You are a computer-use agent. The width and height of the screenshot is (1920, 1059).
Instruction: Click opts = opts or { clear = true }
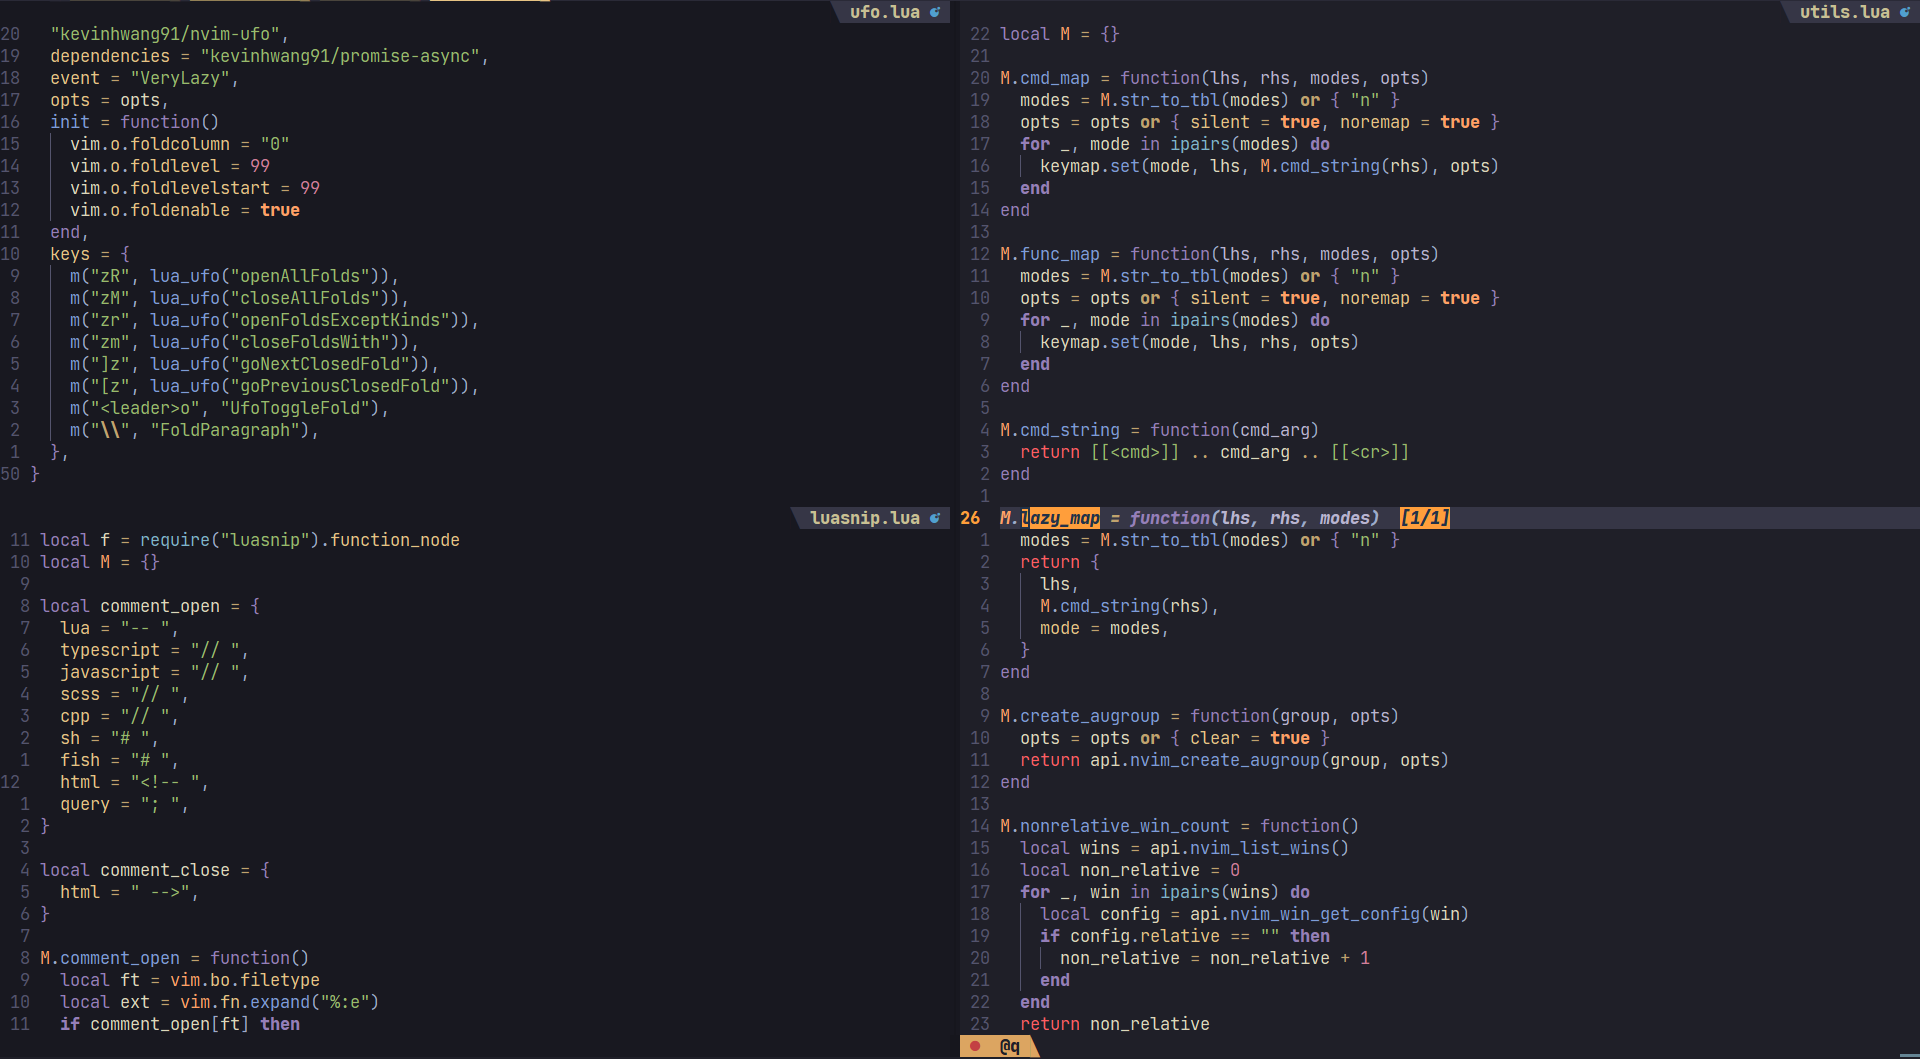click(x=1175, y=738)
